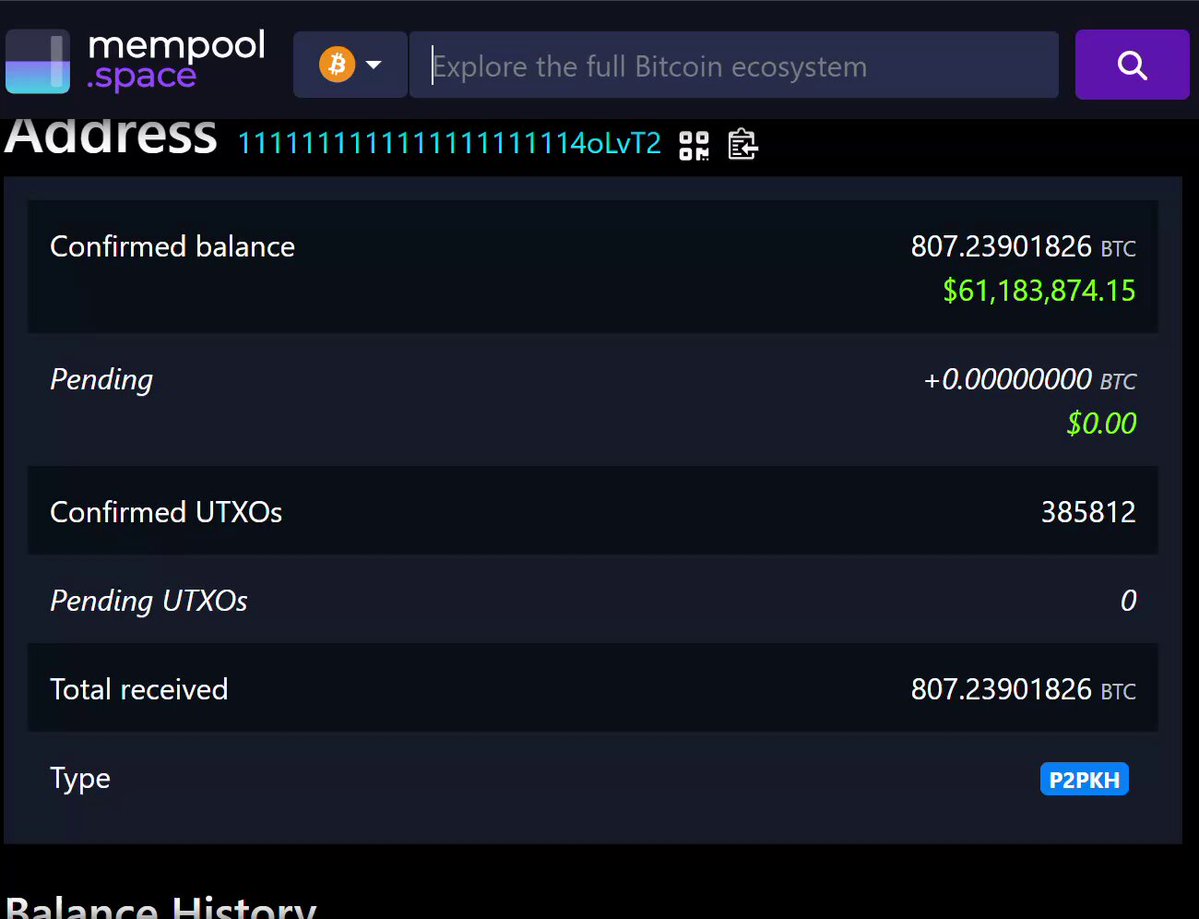Viewport: 1199px width, 919px height.
Task: Select the confirmed balance 807.23901826 BTC value
Action: pyautogui.click(x=1023, y=246)
